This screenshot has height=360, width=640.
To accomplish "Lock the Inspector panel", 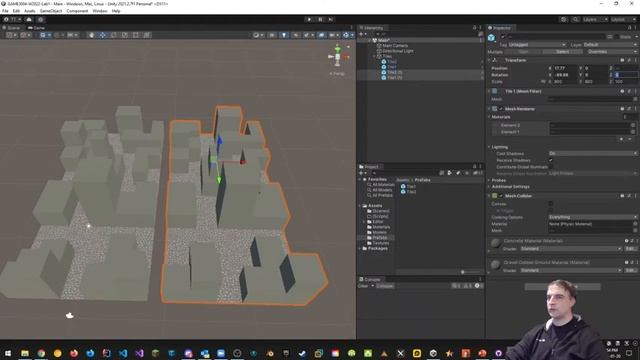I will [629, 28].
